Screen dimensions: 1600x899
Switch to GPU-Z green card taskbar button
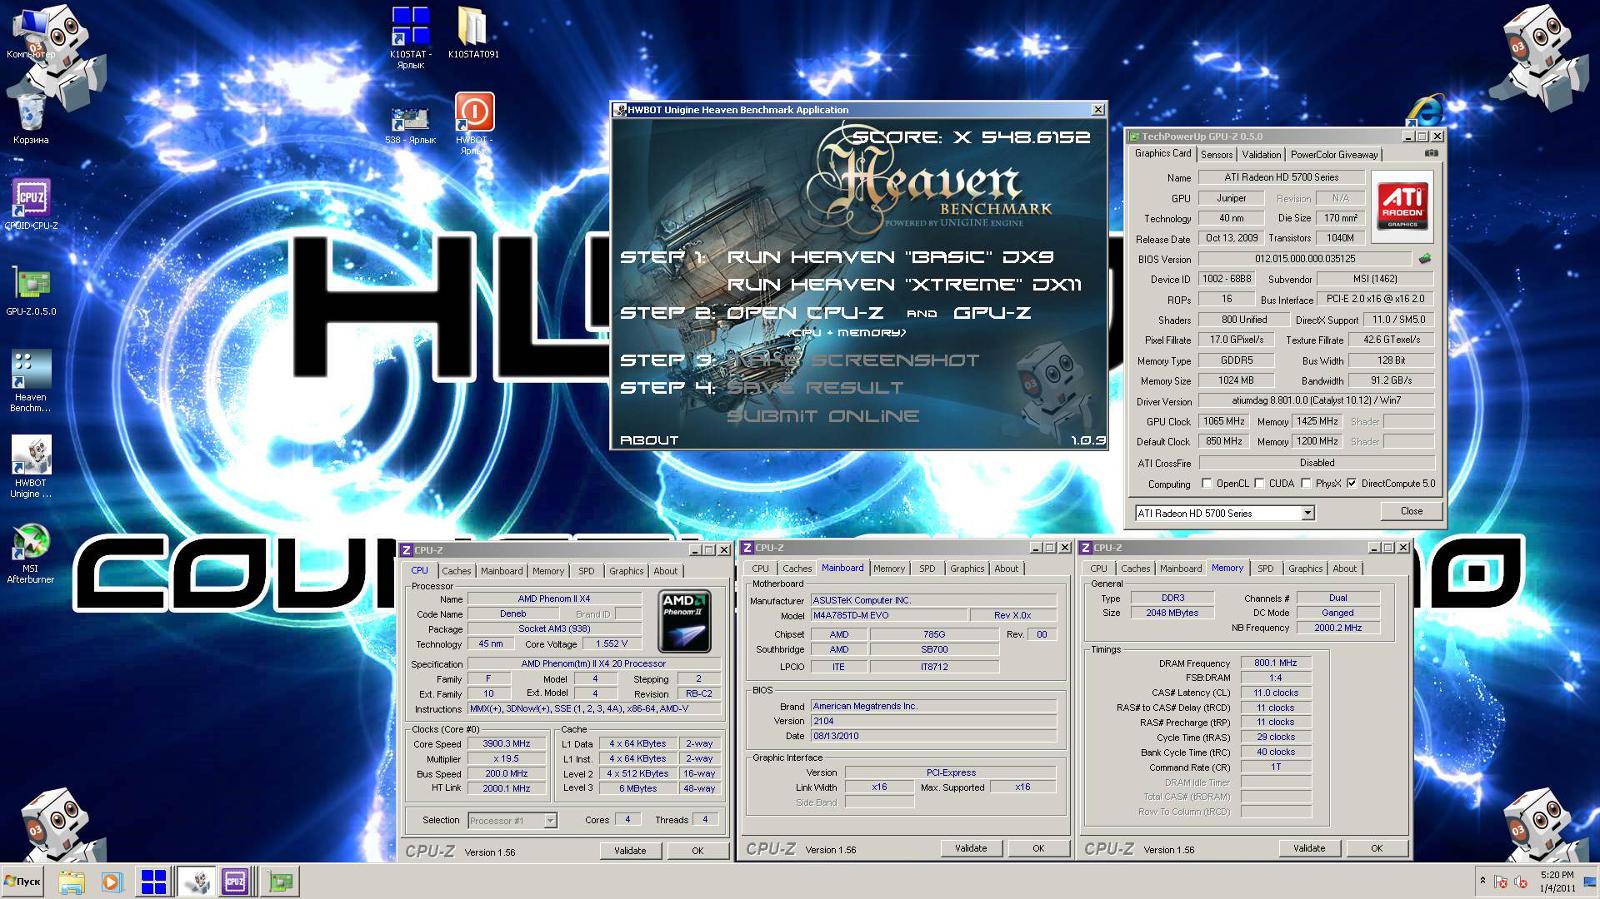coord(281,881)
